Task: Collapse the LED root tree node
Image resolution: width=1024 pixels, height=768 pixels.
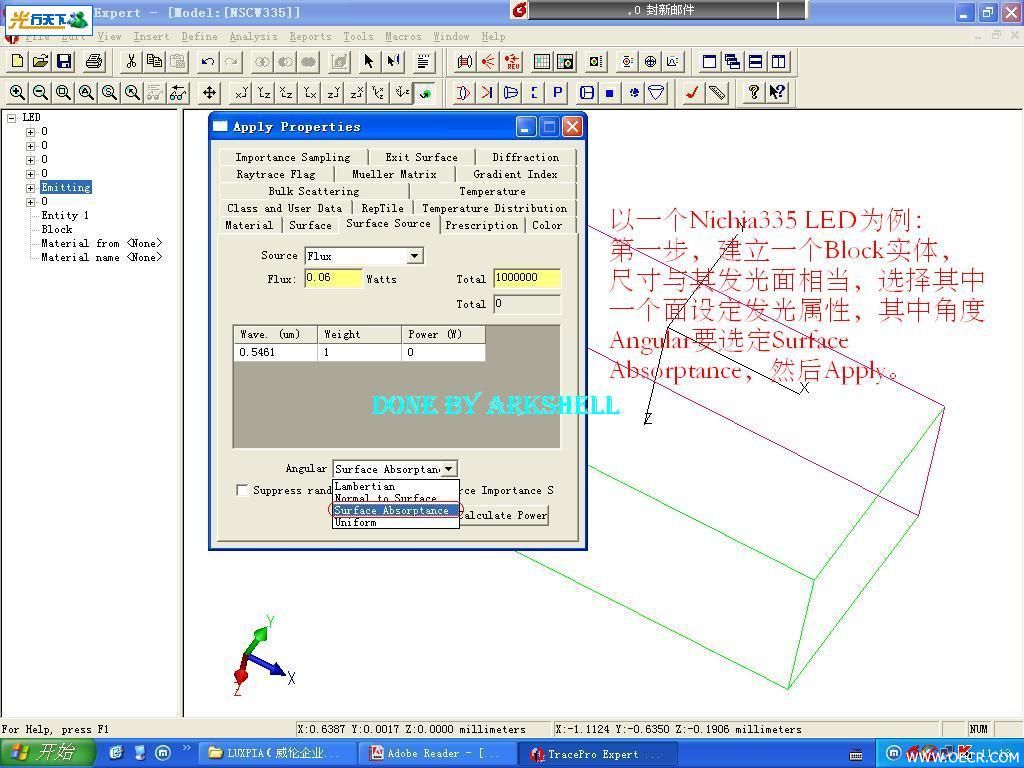Action: [x=12, y=118]
